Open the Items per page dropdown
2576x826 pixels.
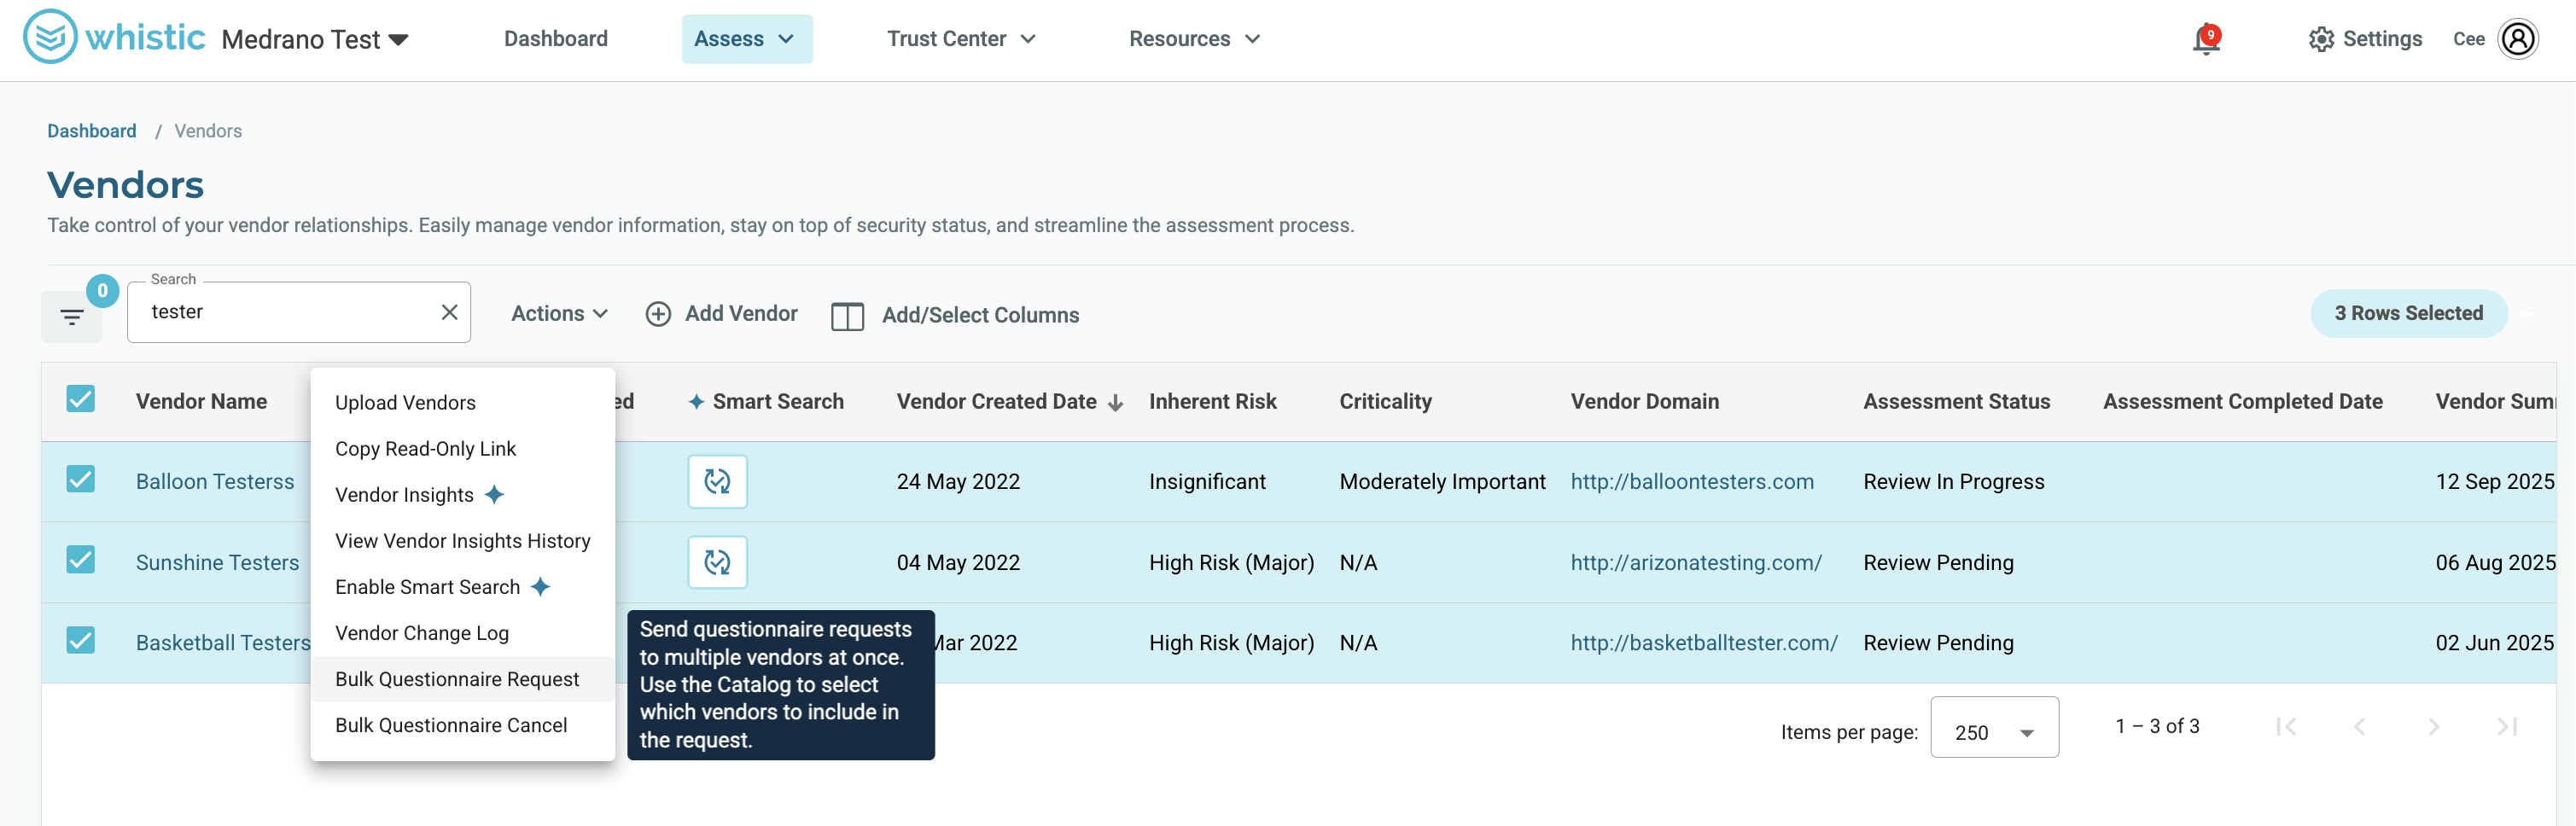[1994, 727]
